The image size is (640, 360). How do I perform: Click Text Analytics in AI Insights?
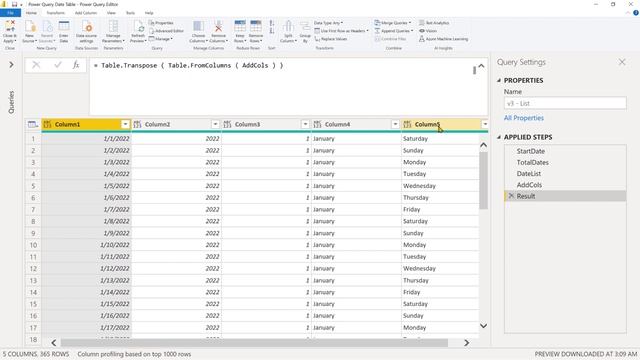tap(434, 23)
